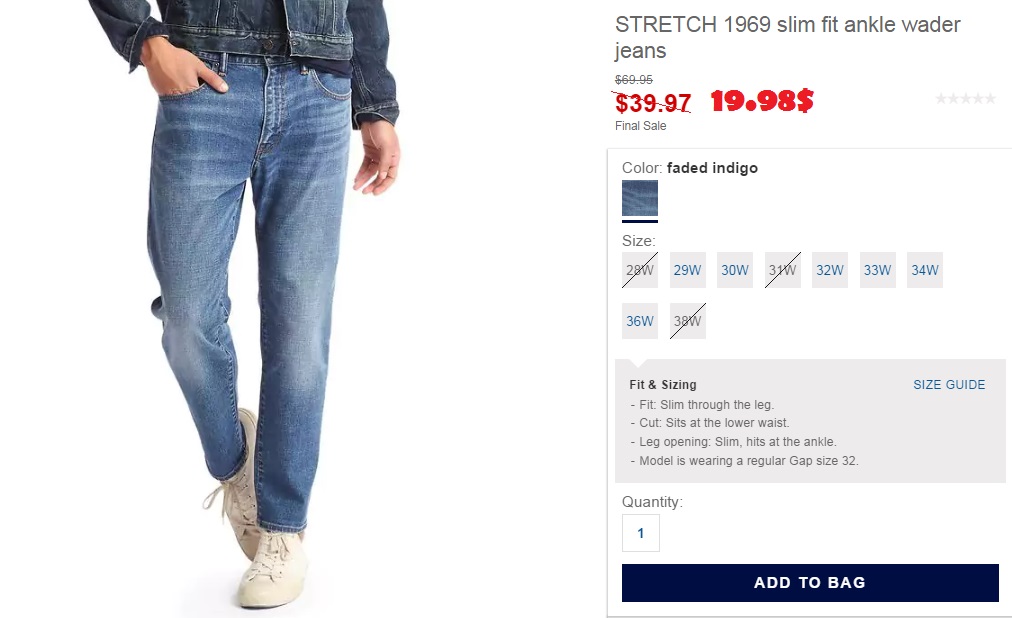Select waist size 36W

pos(640,321)
